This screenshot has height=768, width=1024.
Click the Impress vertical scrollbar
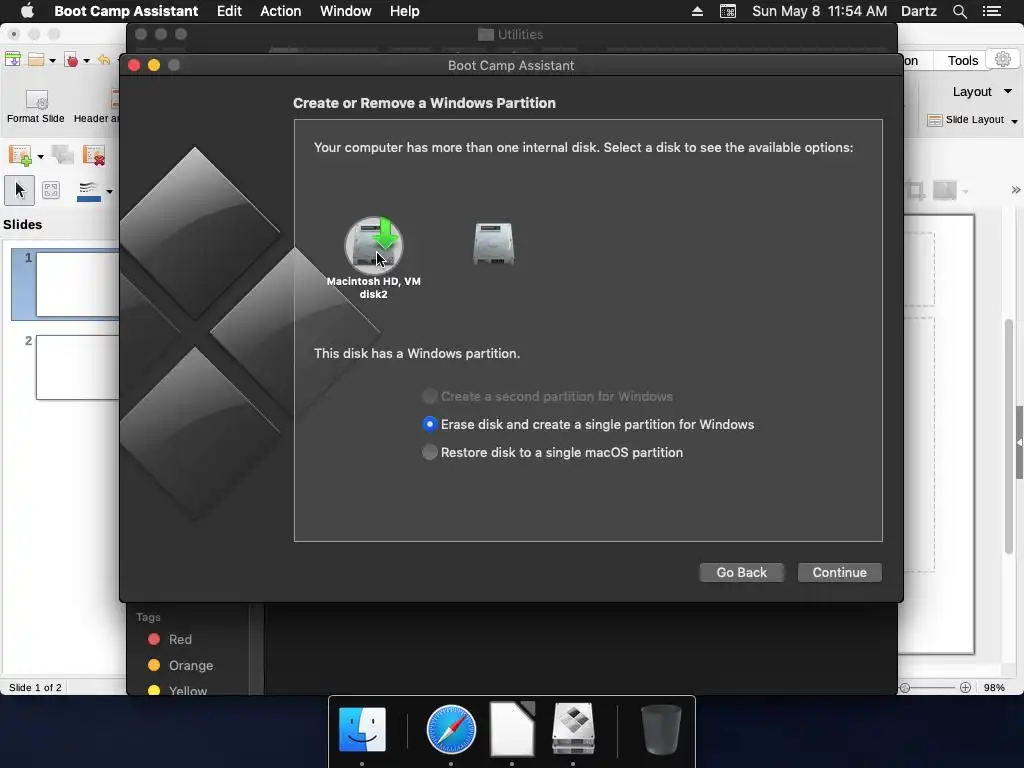tap(1008, 434)
